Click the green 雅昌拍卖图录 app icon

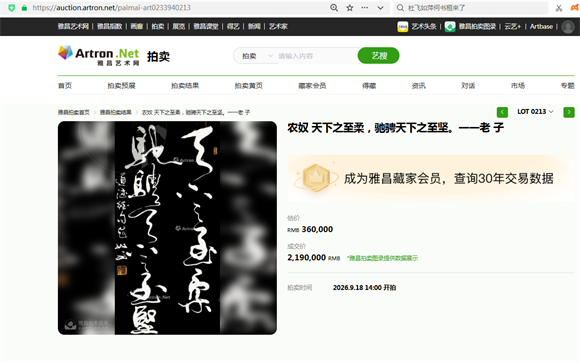pos(450,27)
